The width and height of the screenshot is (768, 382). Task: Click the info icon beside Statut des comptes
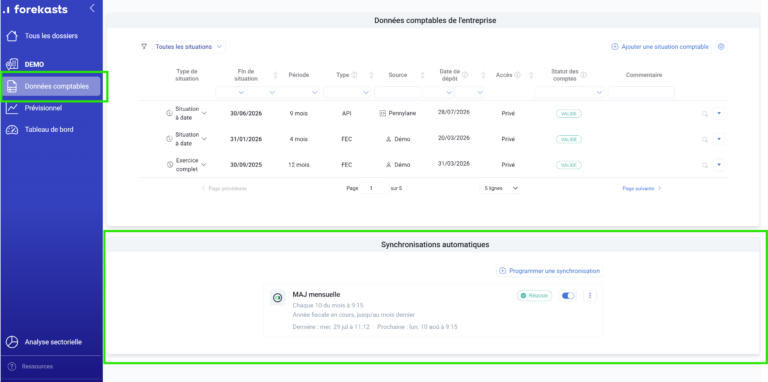pyautogui.click(x=584, y=75)
